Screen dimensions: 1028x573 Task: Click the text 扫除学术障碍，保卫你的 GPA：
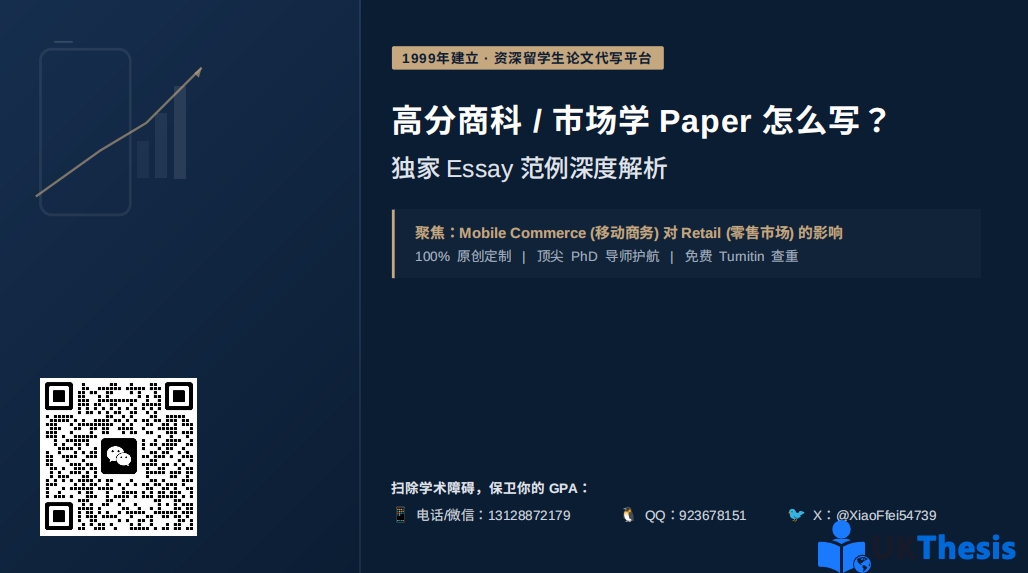(x=490, y=488)
